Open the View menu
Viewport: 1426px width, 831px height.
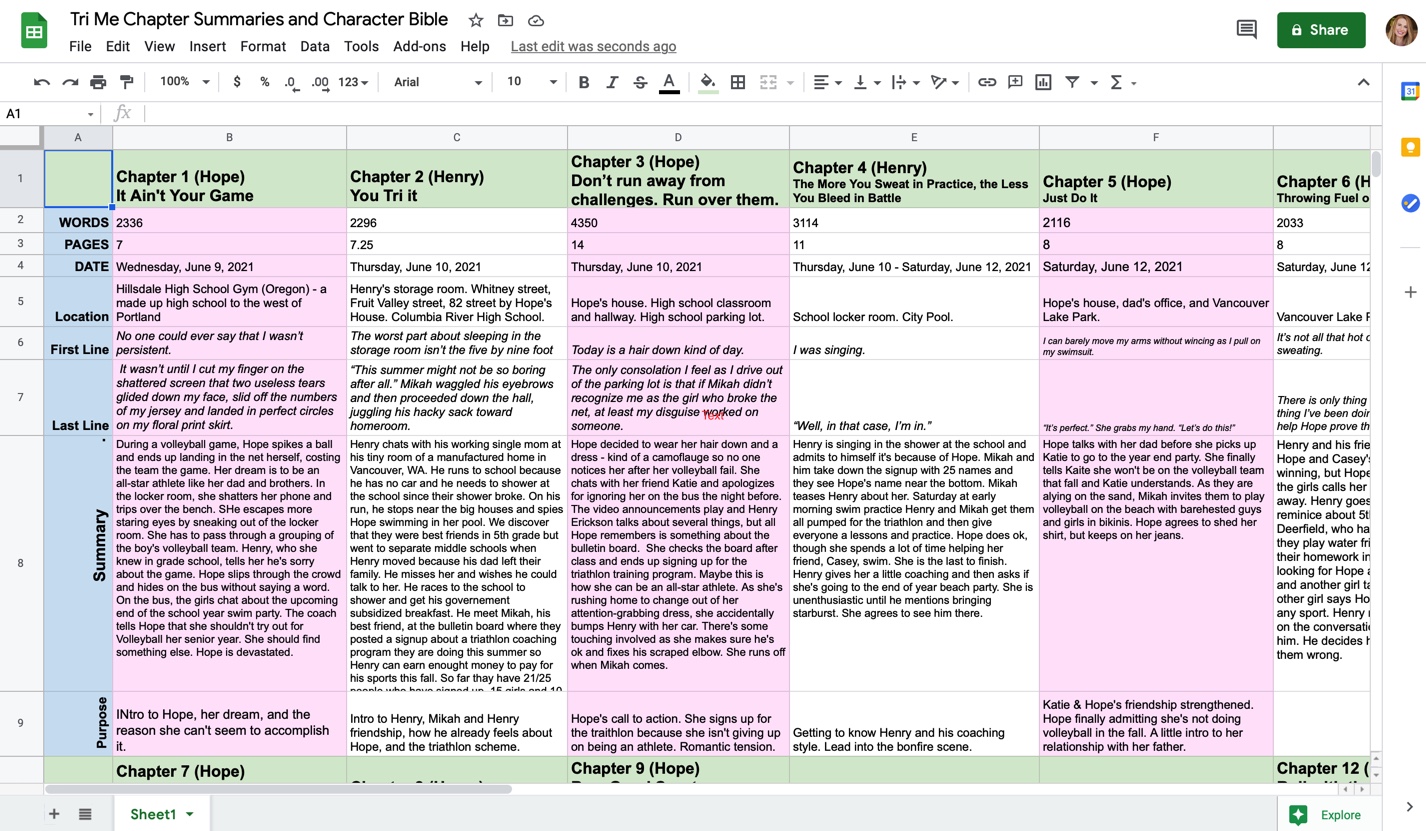click(159, 46)
